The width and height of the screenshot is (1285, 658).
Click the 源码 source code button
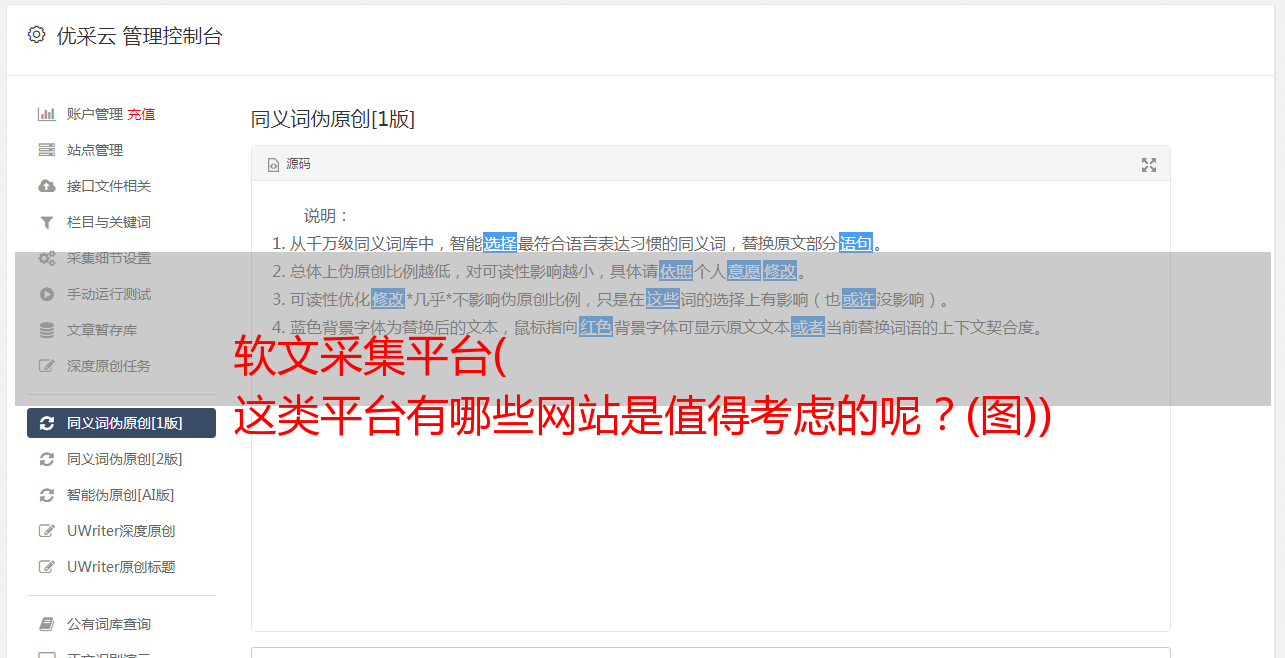(x=289, y=164)
